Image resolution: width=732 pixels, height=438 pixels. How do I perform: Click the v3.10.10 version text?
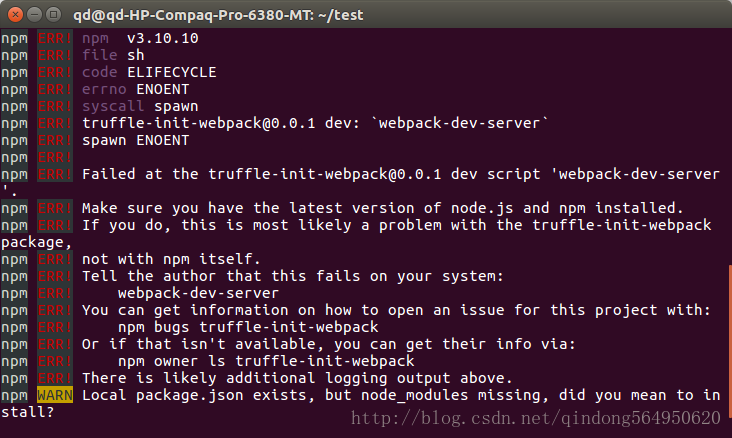click(x=162, y=38)
